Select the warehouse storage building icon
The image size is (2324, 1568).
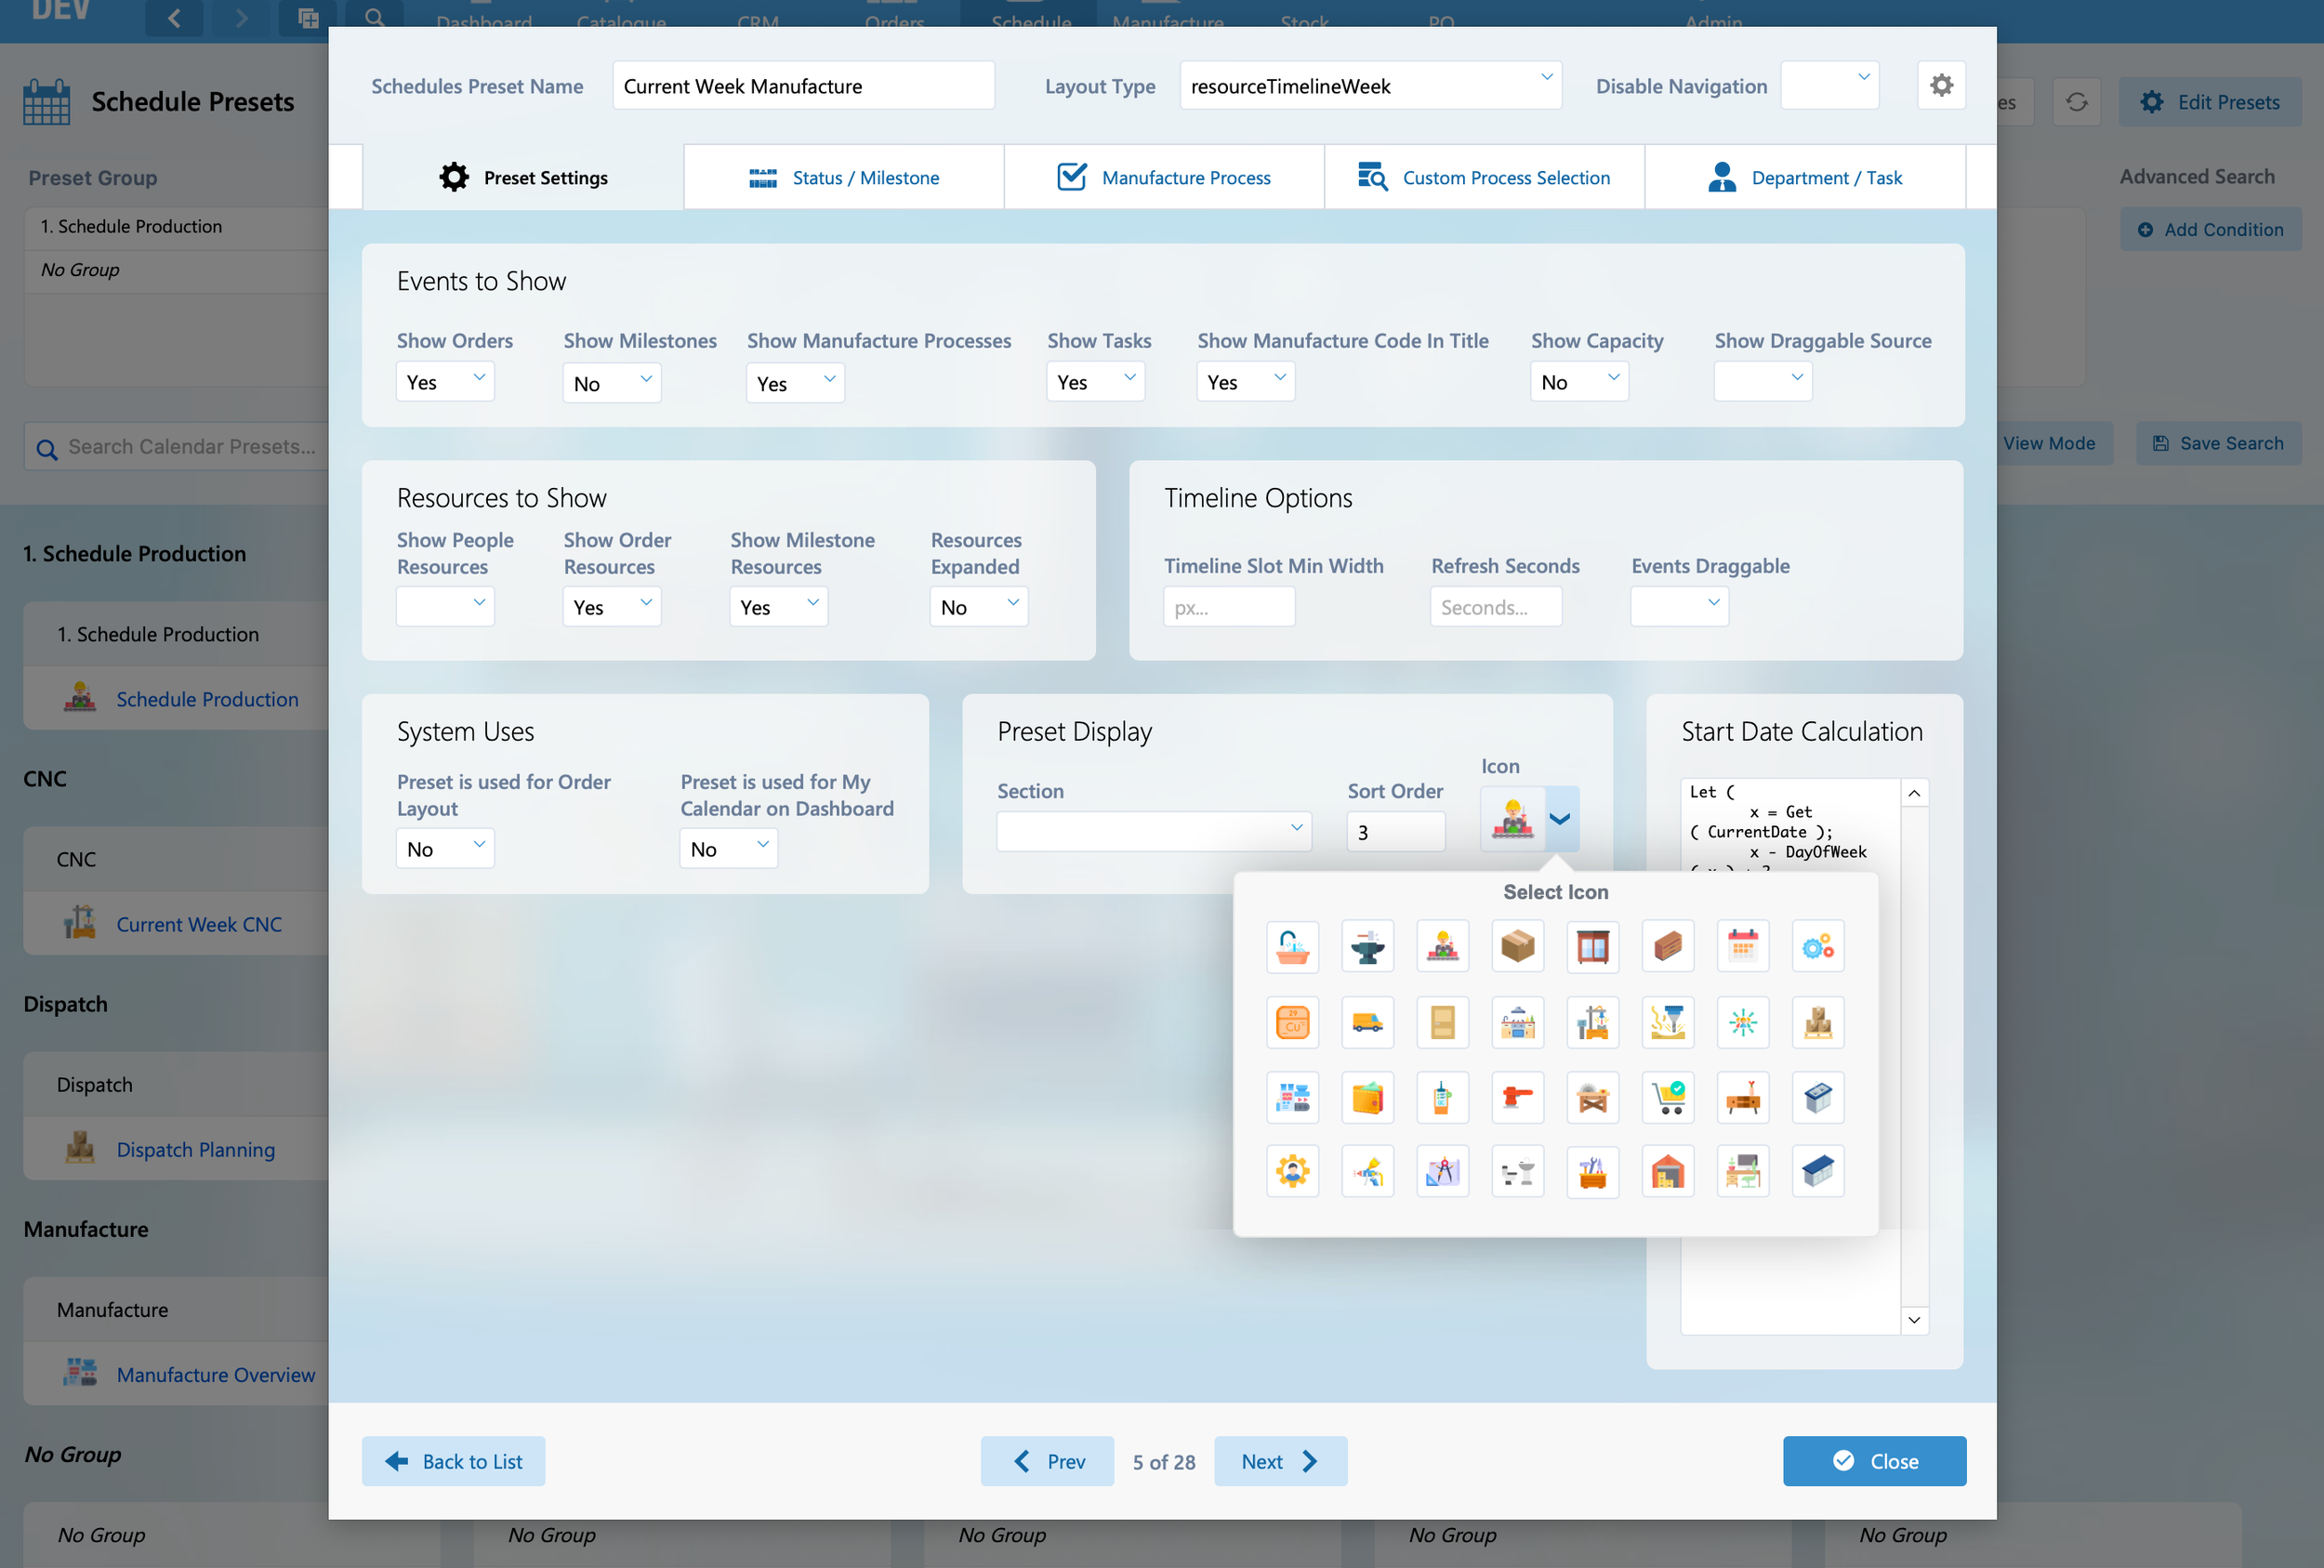(x=1667, y=1171)
